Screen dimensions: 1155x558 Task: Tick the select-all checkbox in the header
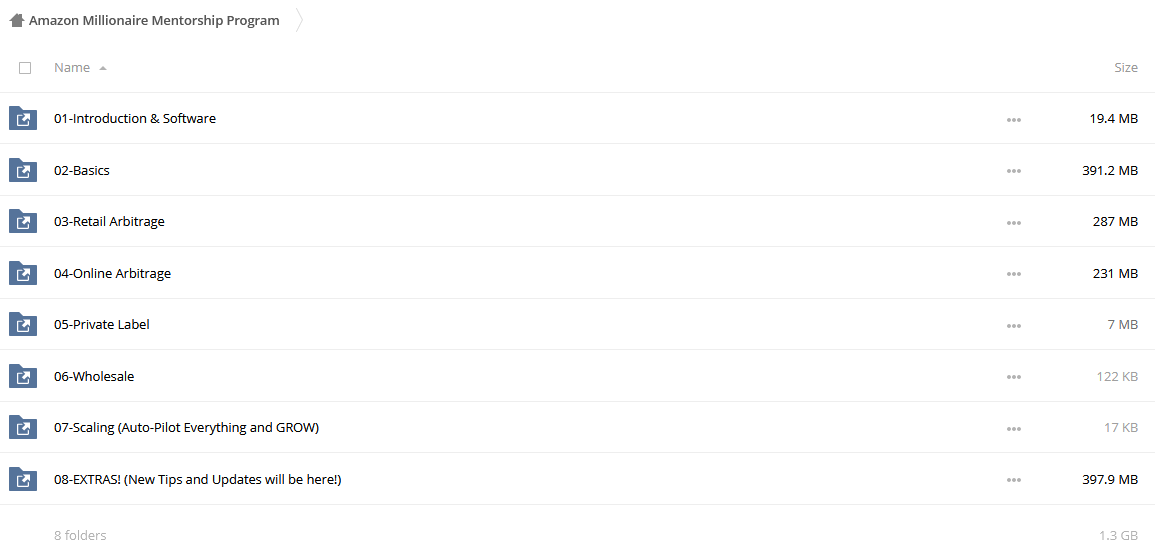(25, 68)
